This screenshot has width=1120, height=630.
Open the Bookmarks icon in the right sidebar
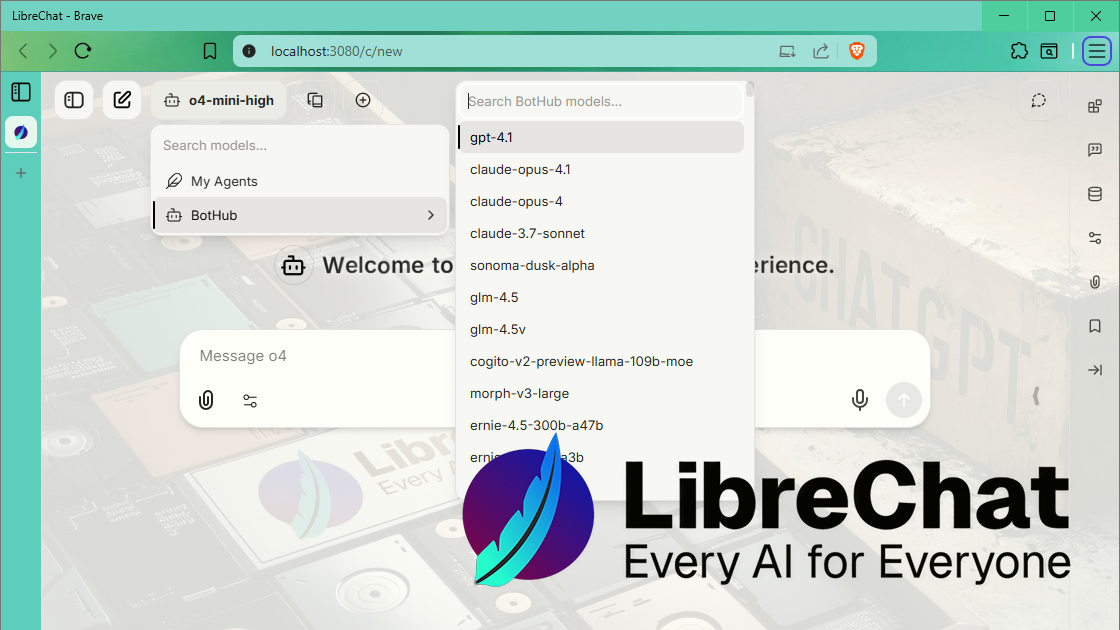tap(1094, 325)
